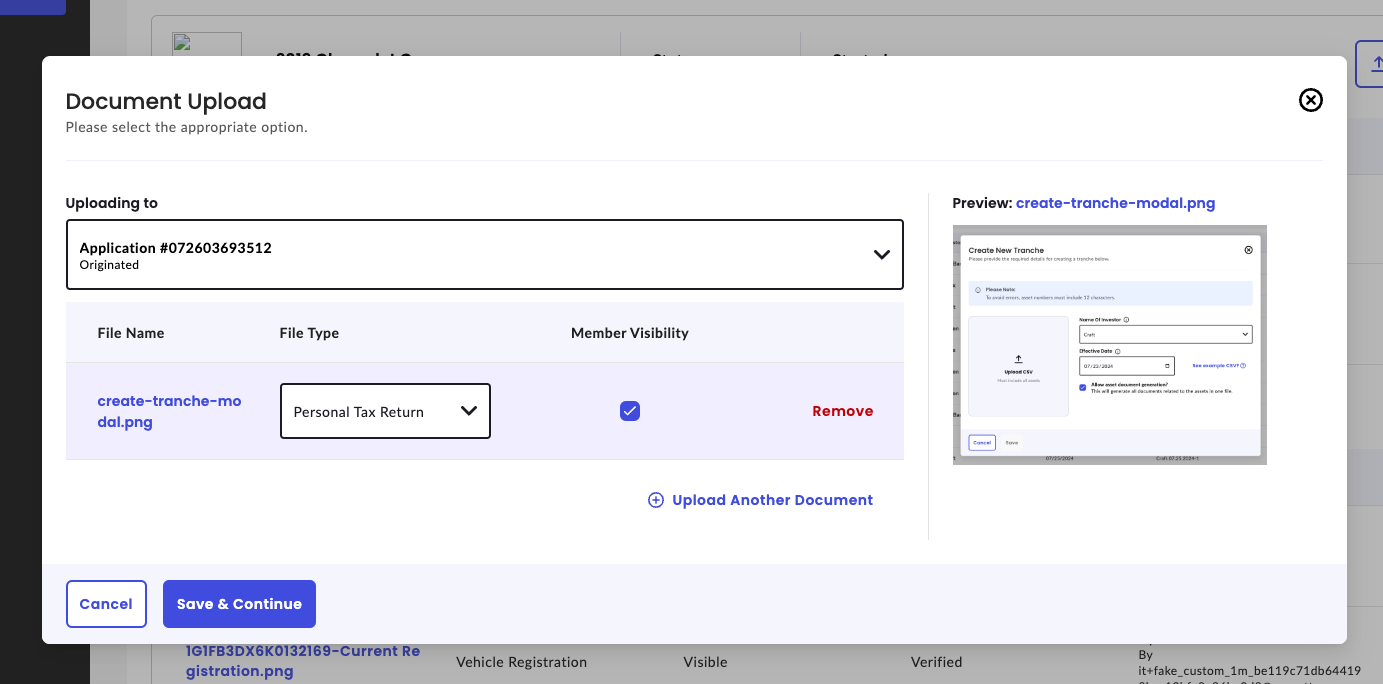Click the upload icon button behind the dialog
Image resolution: width=1383 pixels, height=684 pixels.
point(1369,63)
